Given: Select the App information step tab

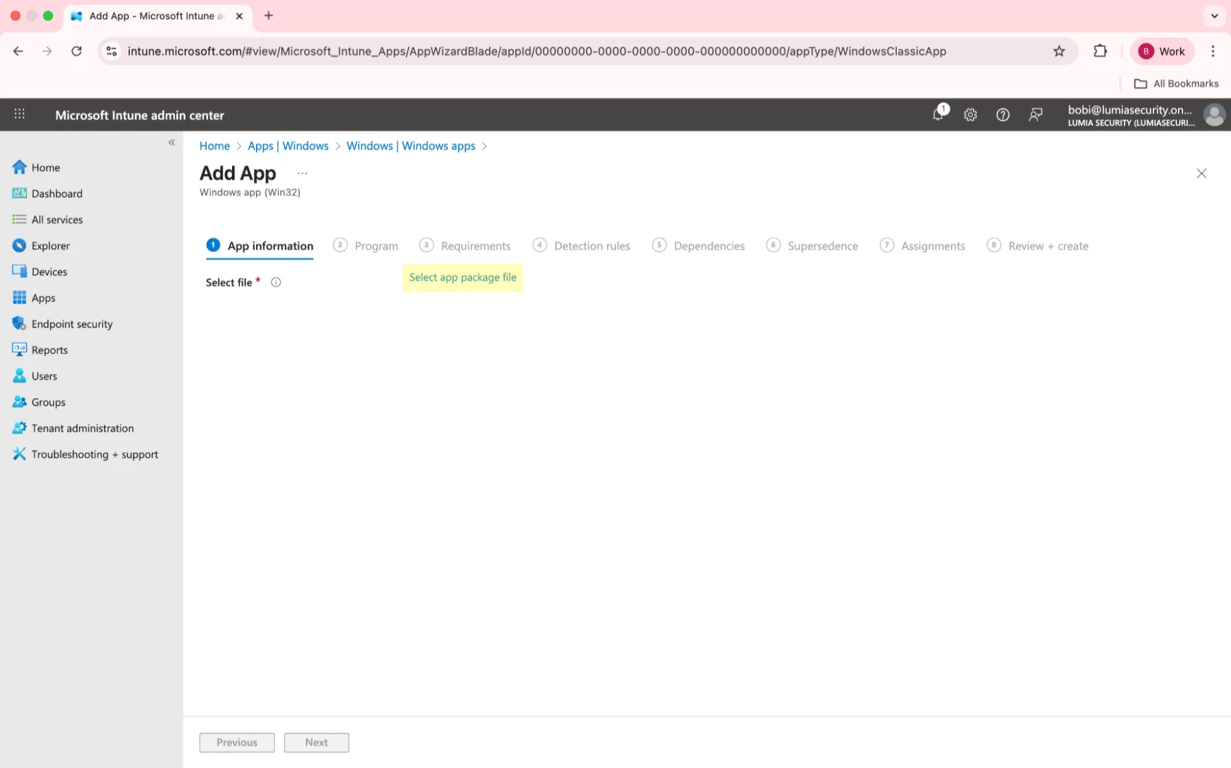Looking at the screenshot, I should coord(260,245).
